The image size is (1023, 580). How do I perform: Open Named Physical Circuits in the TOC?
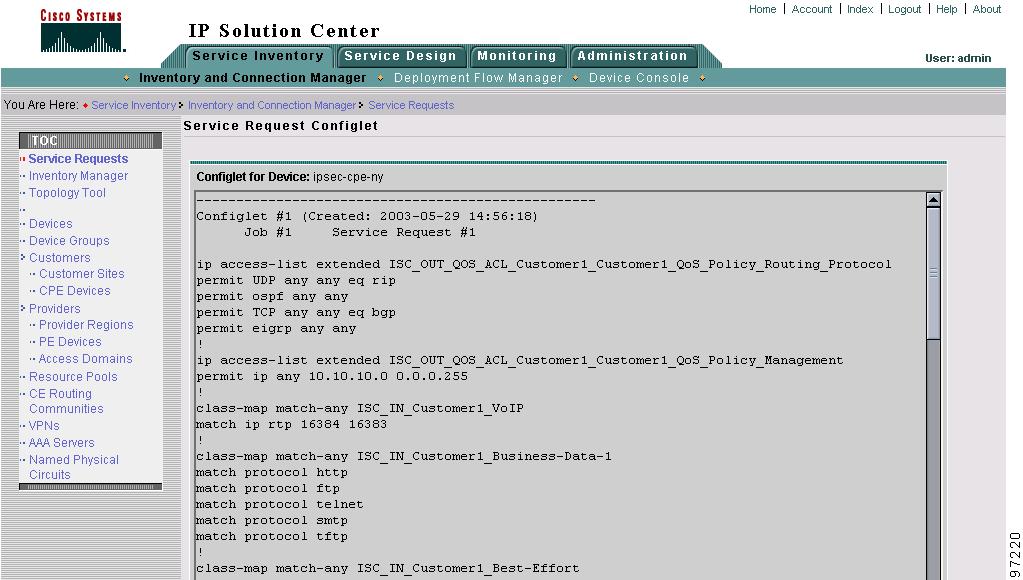74,467
